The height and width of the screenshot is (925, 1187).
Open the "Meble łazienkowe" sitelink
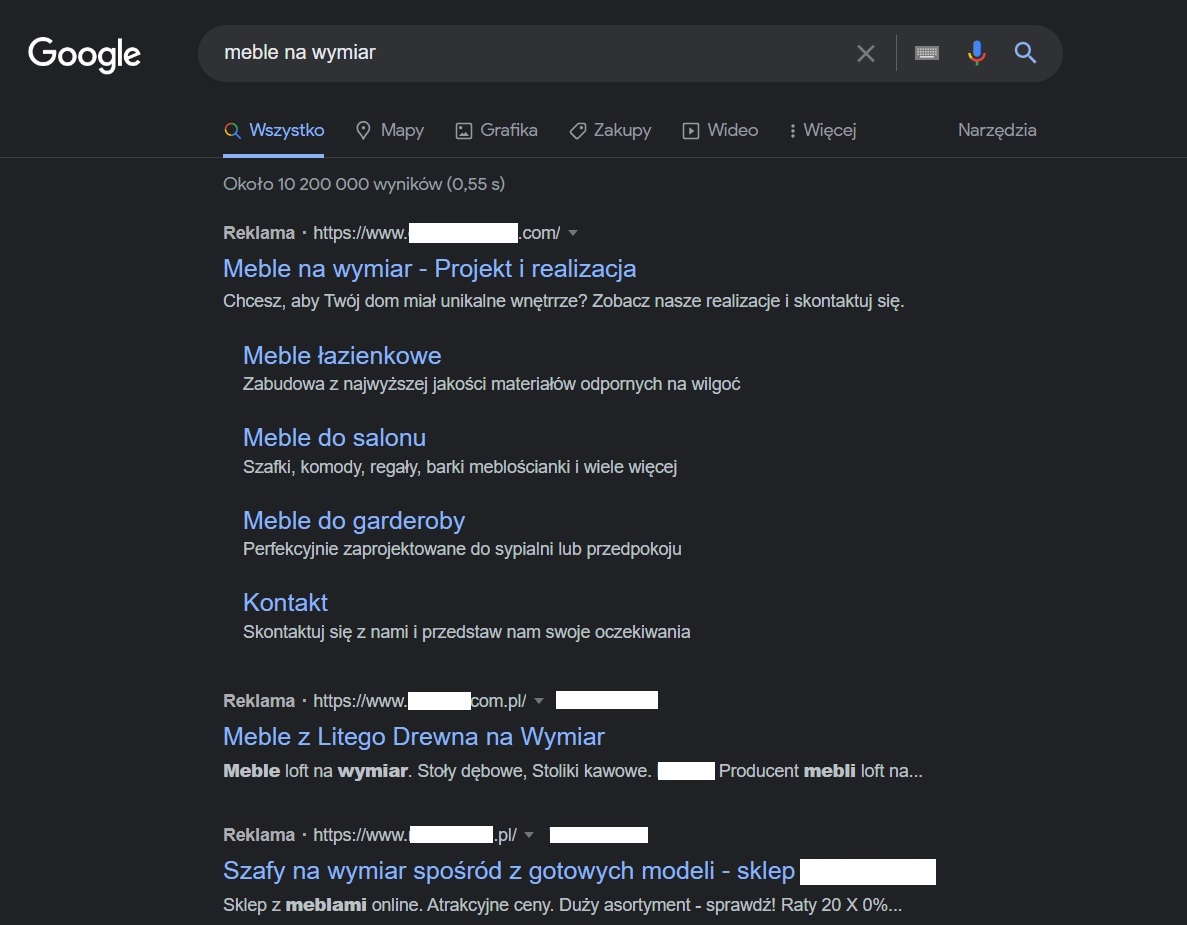342,356
